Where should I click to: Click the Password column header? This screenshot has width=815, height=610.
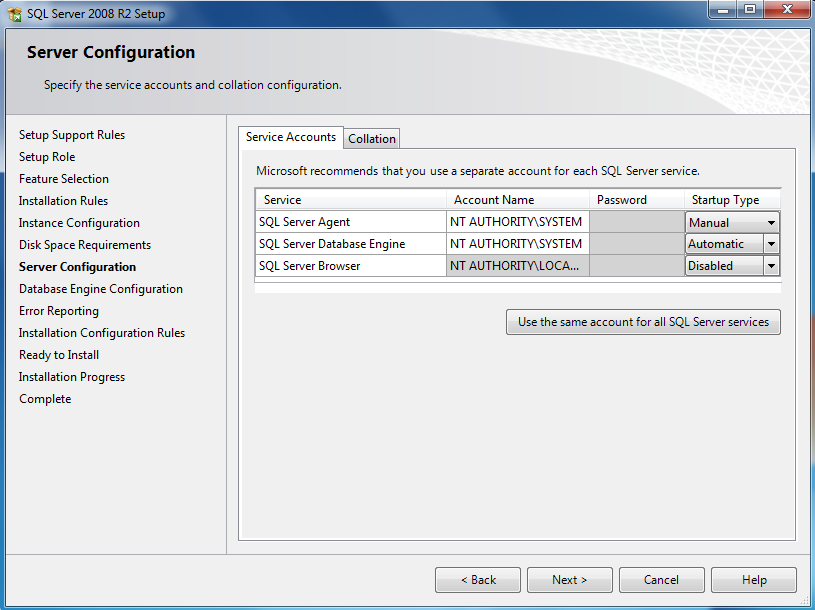637,200
